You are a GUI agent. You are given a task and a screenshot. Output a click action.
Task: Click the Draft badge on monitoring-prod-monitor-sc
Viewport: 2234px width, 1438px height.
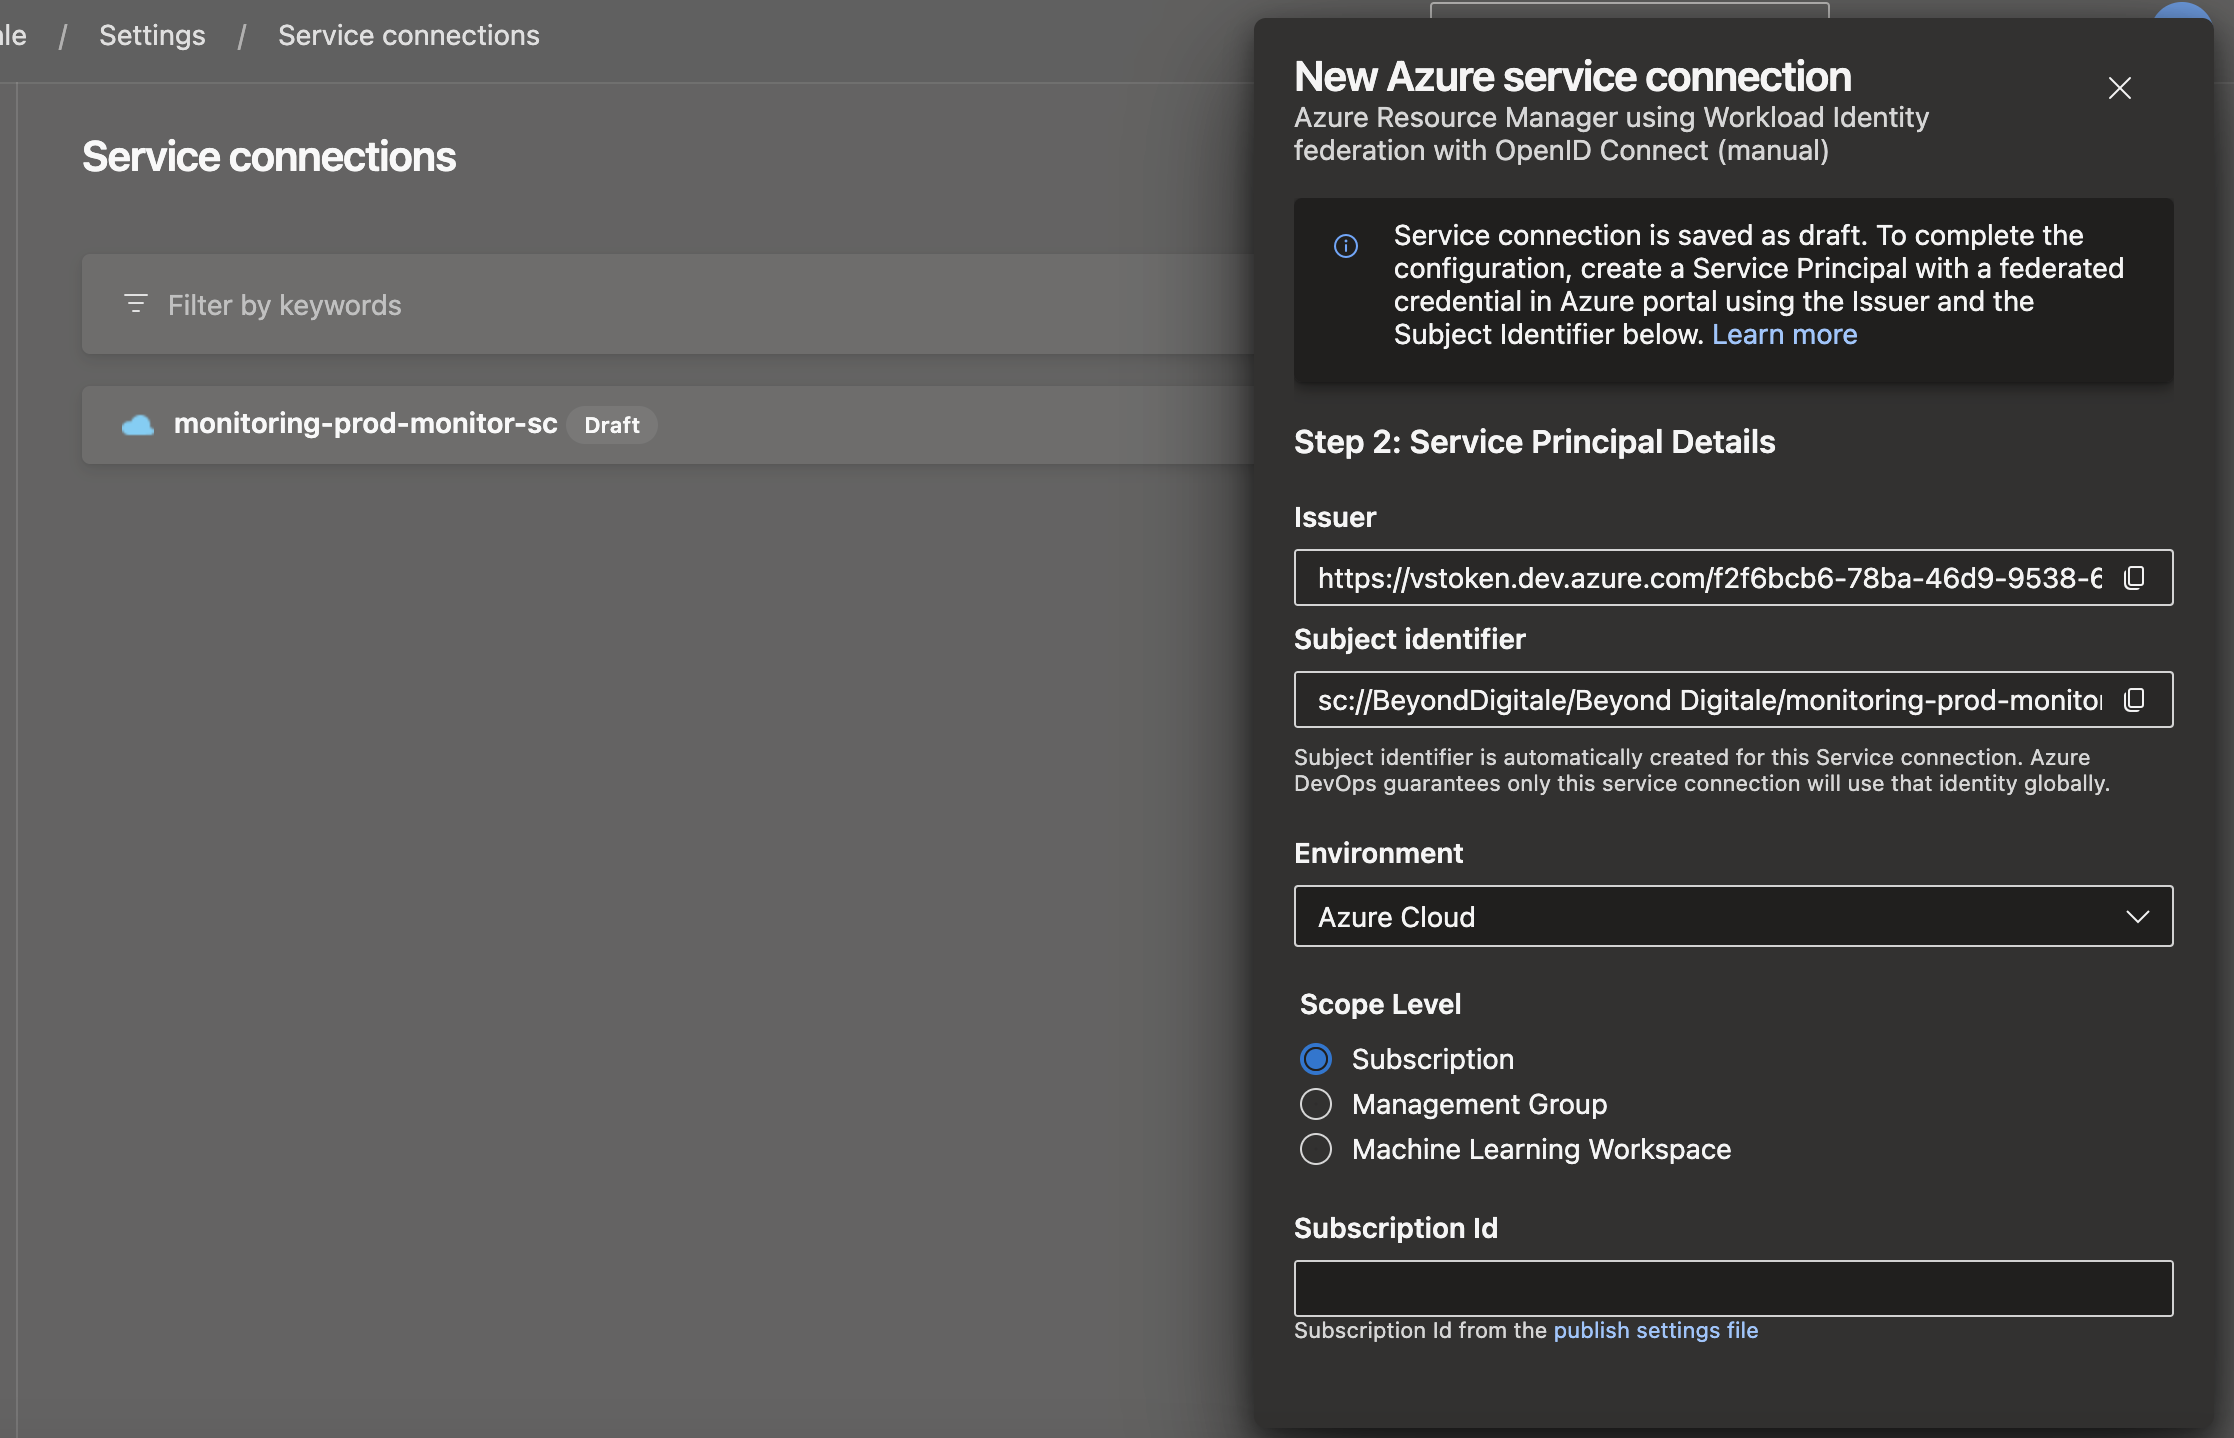(612, 425)
